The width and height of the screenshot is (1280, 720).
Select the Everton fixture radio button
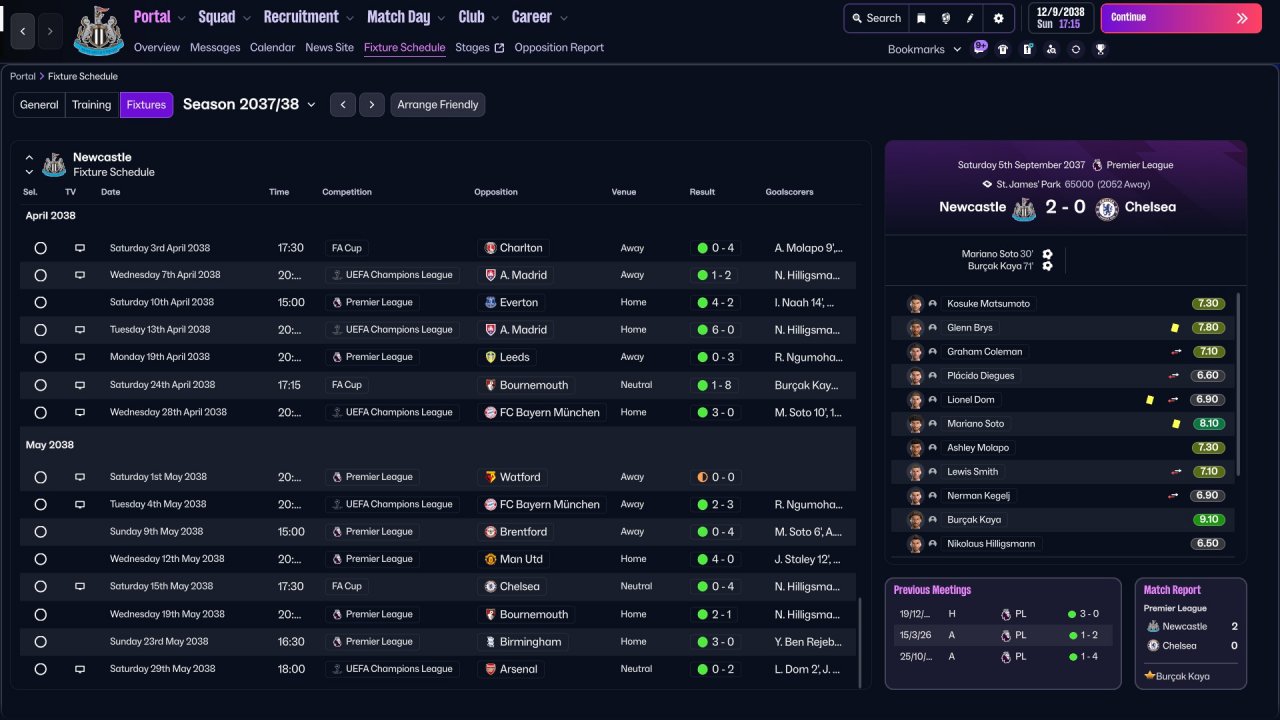point(40,302)
